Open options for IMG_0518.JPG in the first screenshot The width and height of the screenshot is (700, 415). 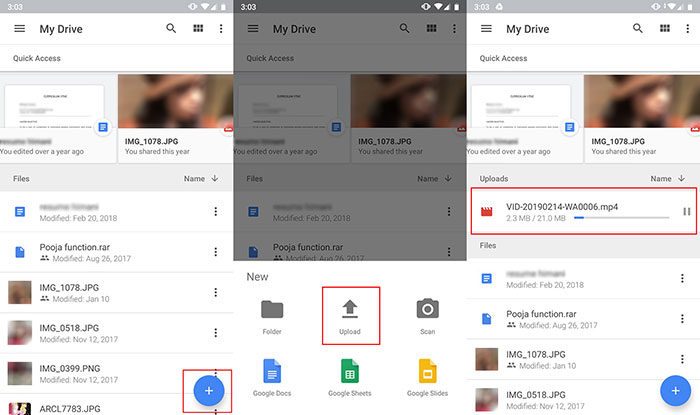coord(216,332)
